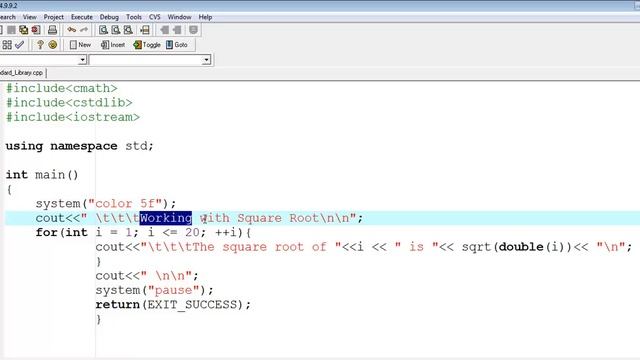Click the Undo icon
The width and height of the screenshot is (640, 360).
coord(71,30)
